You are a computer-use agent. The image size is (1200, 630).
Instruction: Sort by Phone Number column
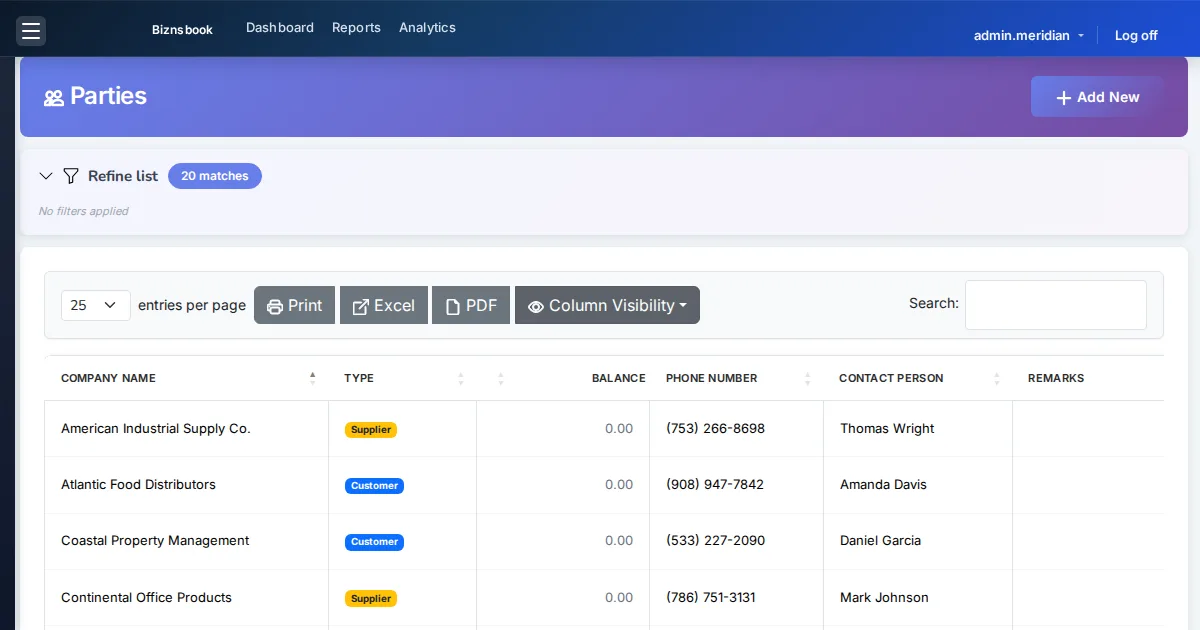[737, 378]
